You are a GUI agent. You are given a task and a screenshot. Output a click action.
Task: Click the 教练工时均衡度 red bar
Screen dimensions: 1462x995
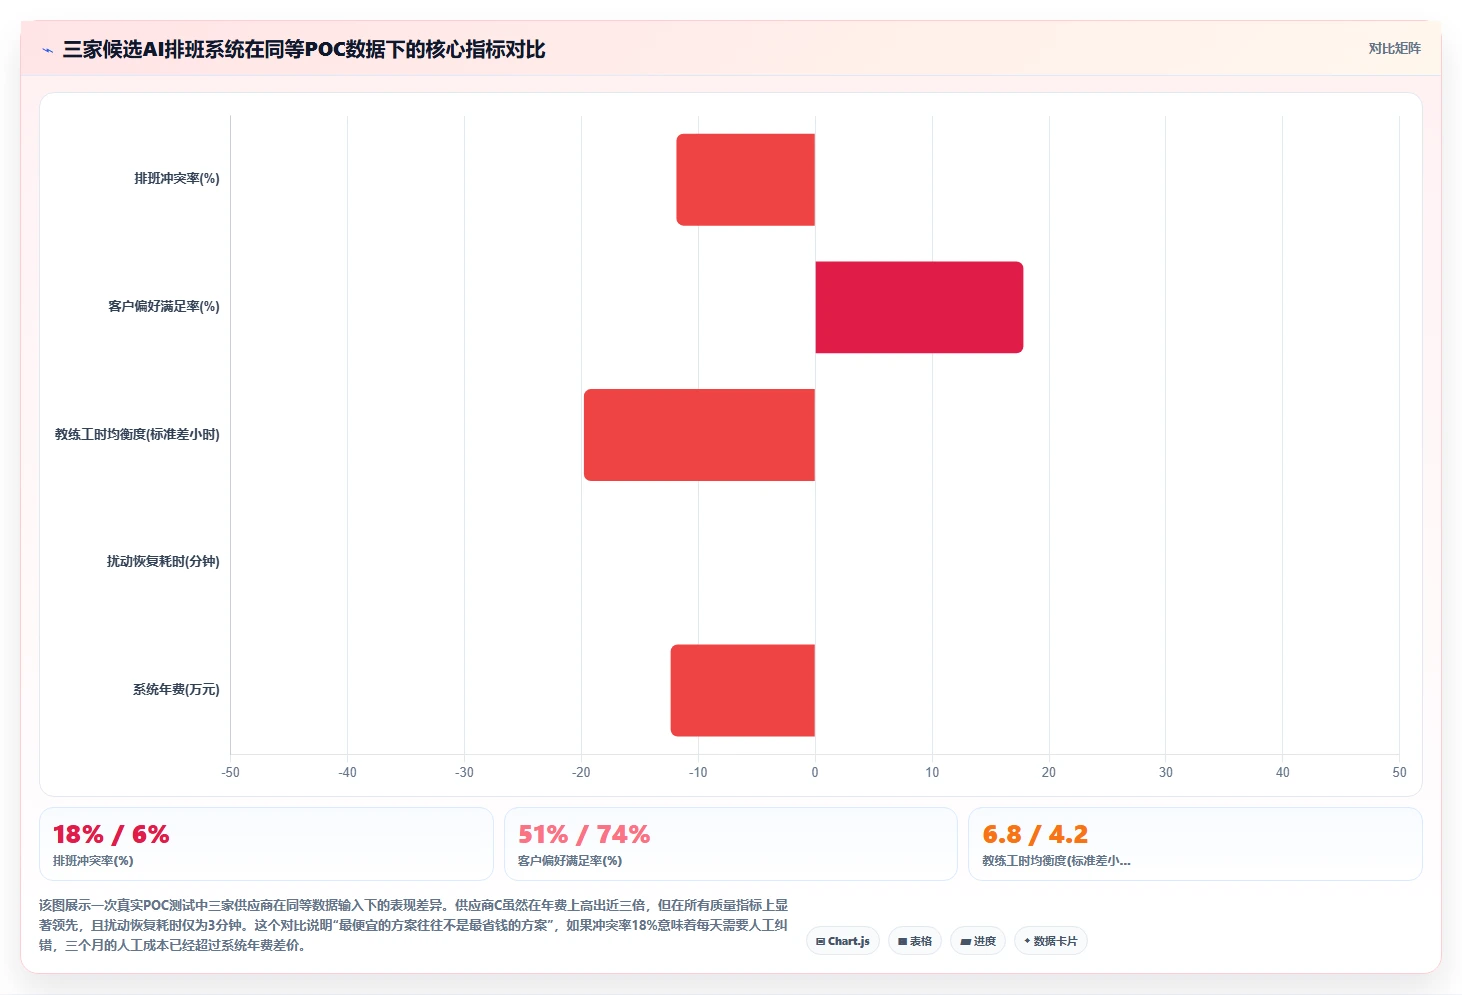tap(699, 435)
